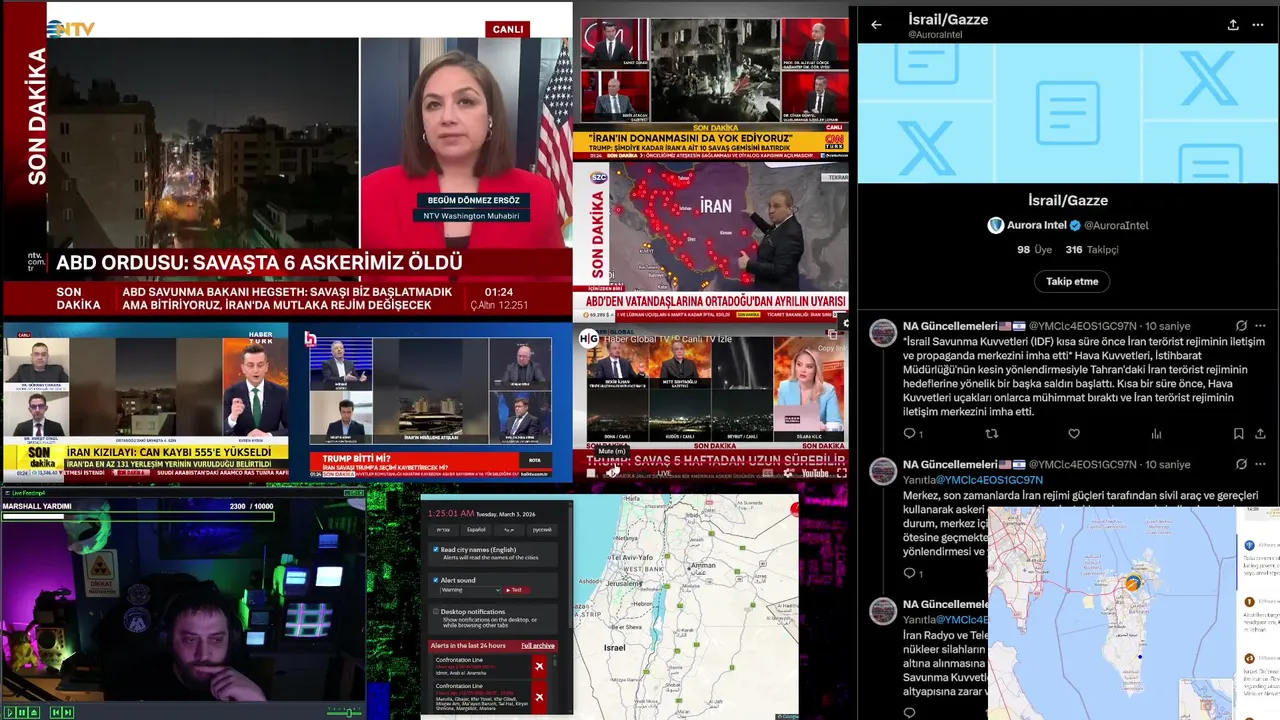Click the eject button in Live Feed player

click(34, 712)
